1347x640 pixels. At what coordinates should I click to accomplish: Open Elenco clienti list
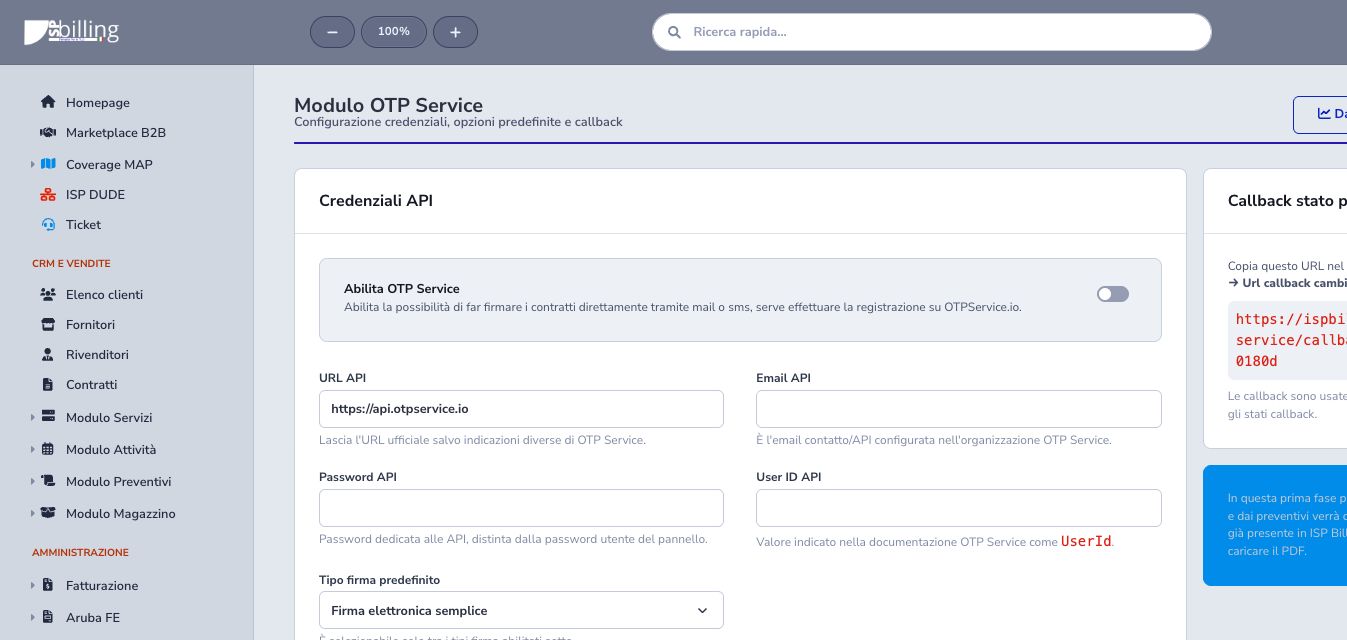pos(104,294)
